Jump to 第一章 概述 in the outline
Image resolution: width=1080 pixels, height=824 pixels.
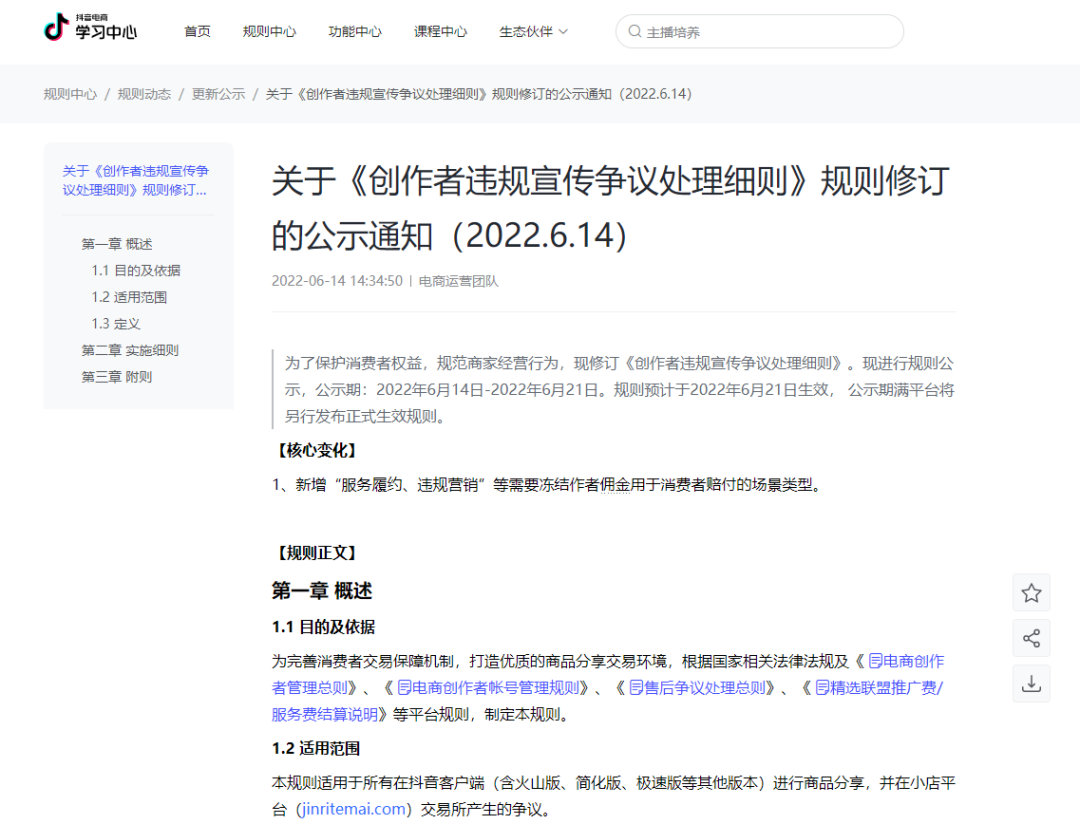pyautogui.click(x=117, y=244)
